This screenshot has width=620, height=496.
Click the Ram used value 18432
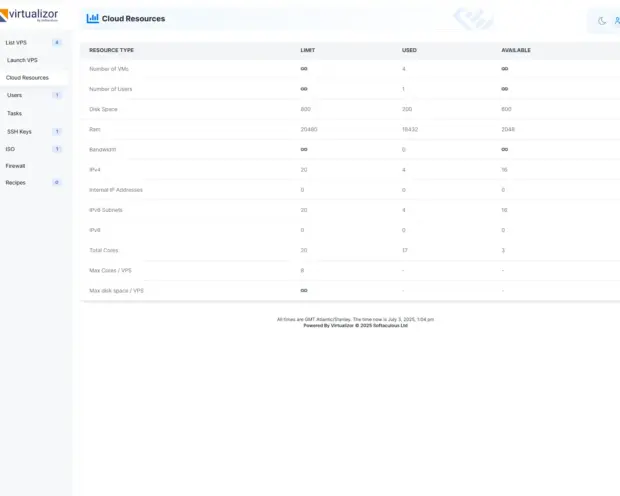coord(410,129)
